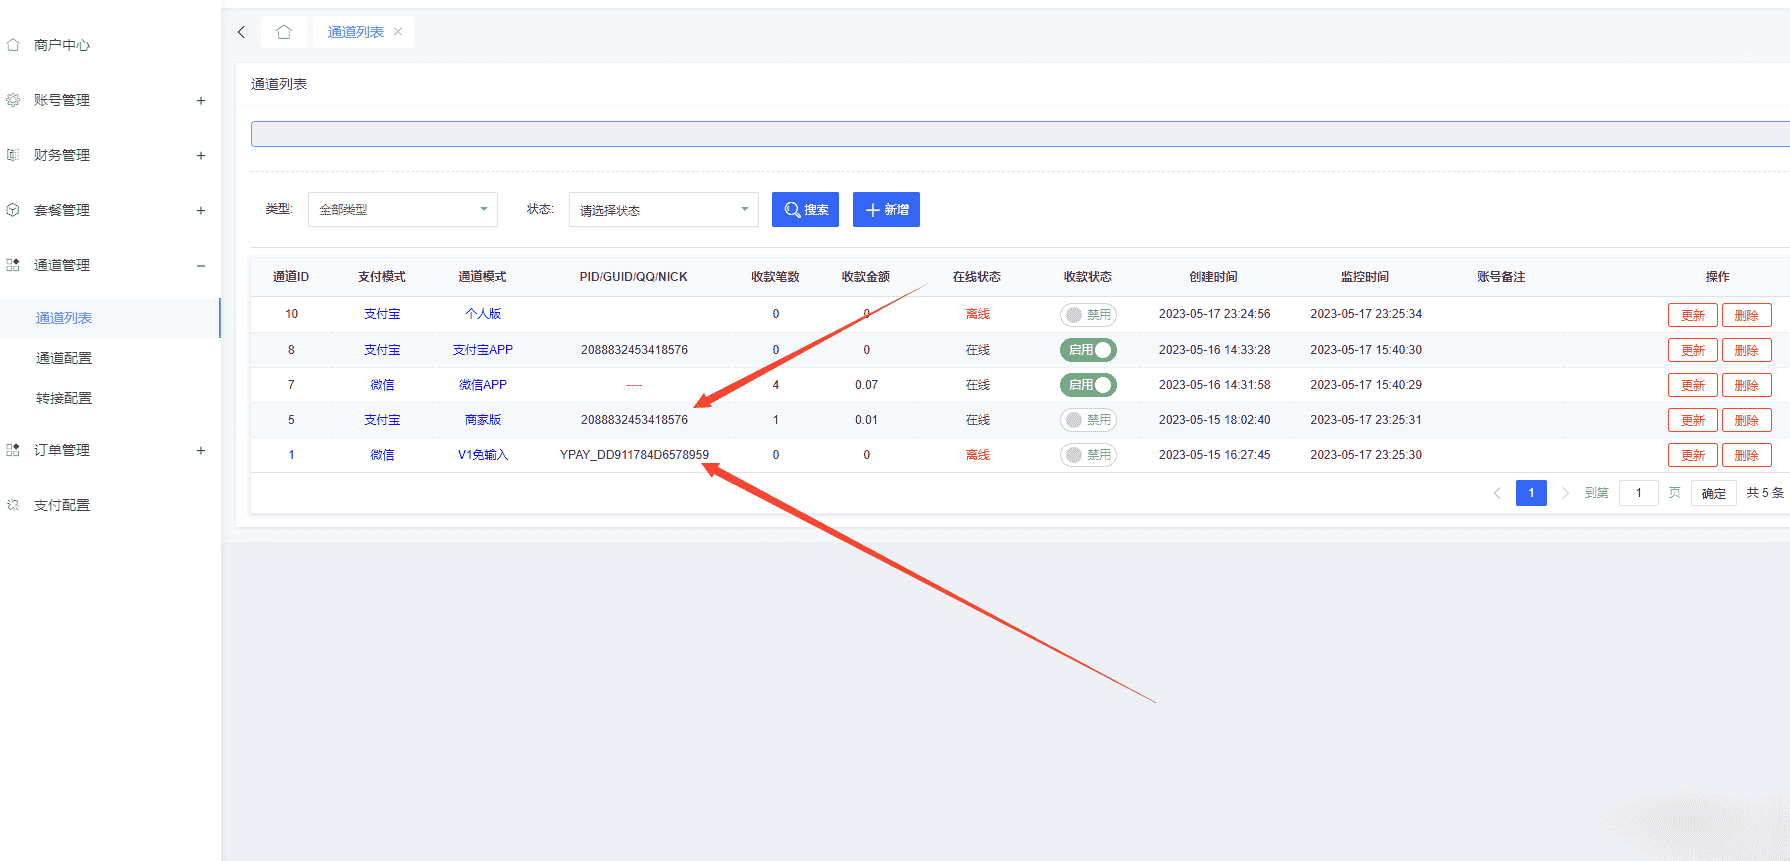
Task: Click 更新 button for channel 7
Action: (x=1692, y=385)
